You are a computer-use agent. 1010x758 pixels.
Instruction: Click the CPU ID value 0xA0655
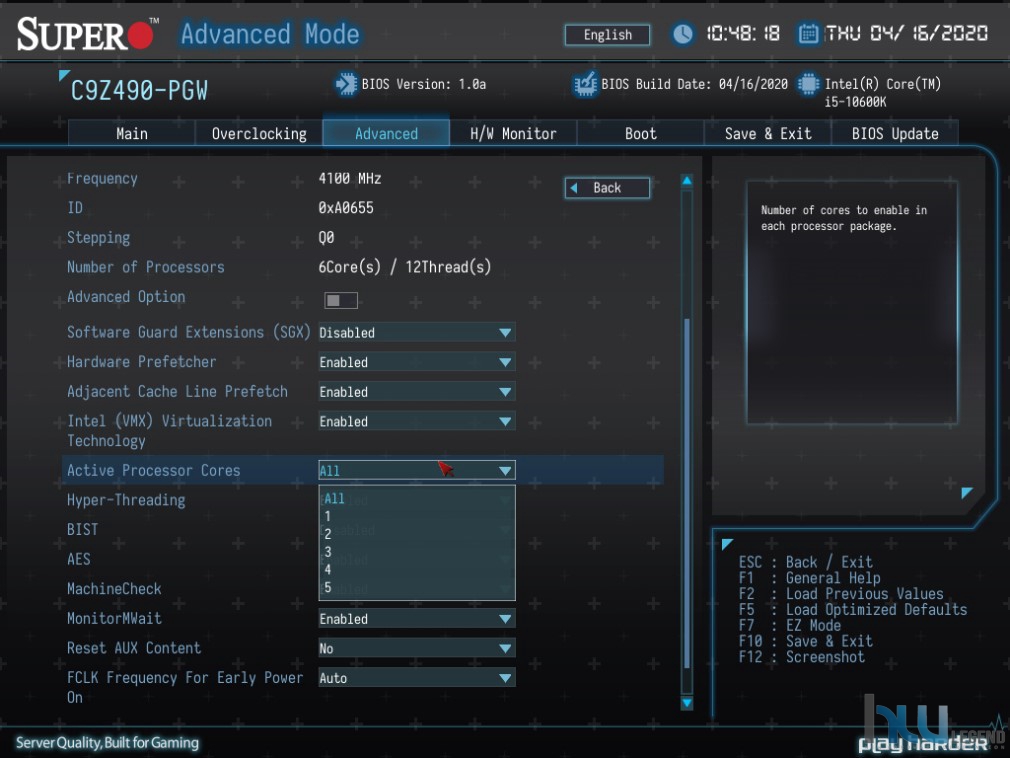346,207
